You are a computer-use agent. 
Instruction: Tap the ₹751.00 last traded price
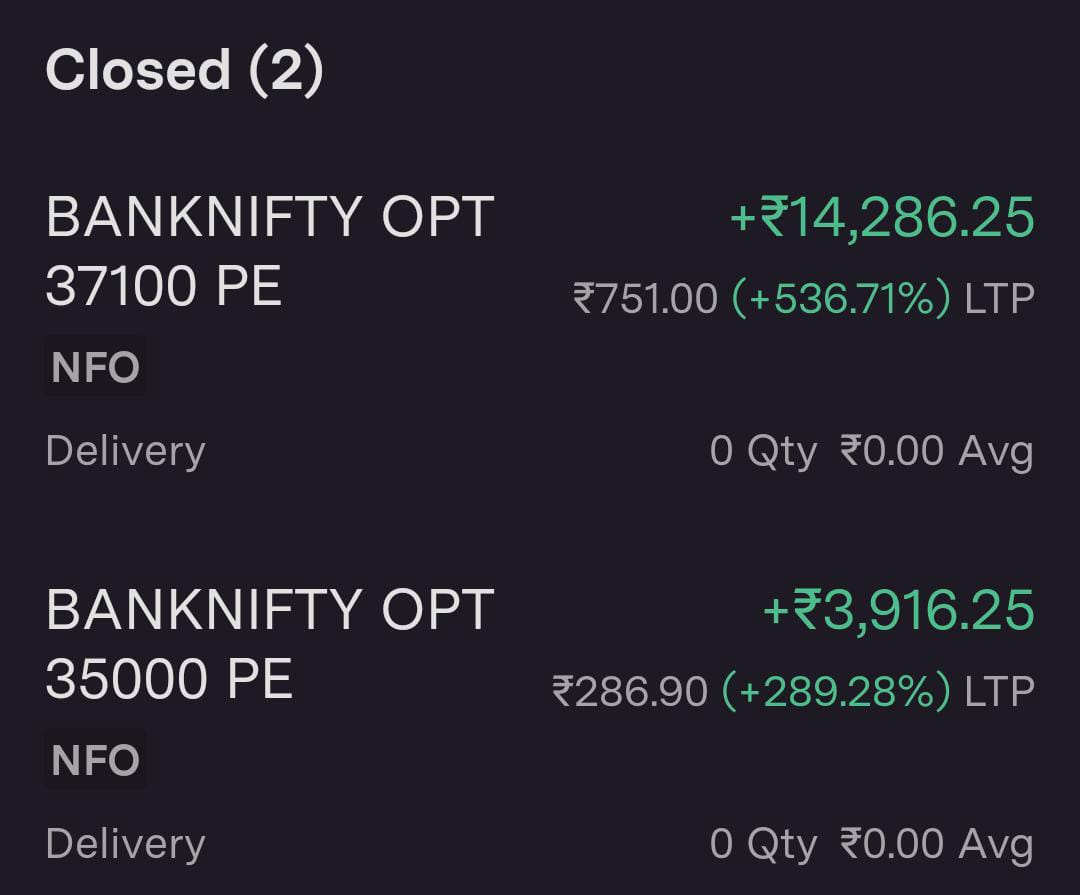(645, 298)
